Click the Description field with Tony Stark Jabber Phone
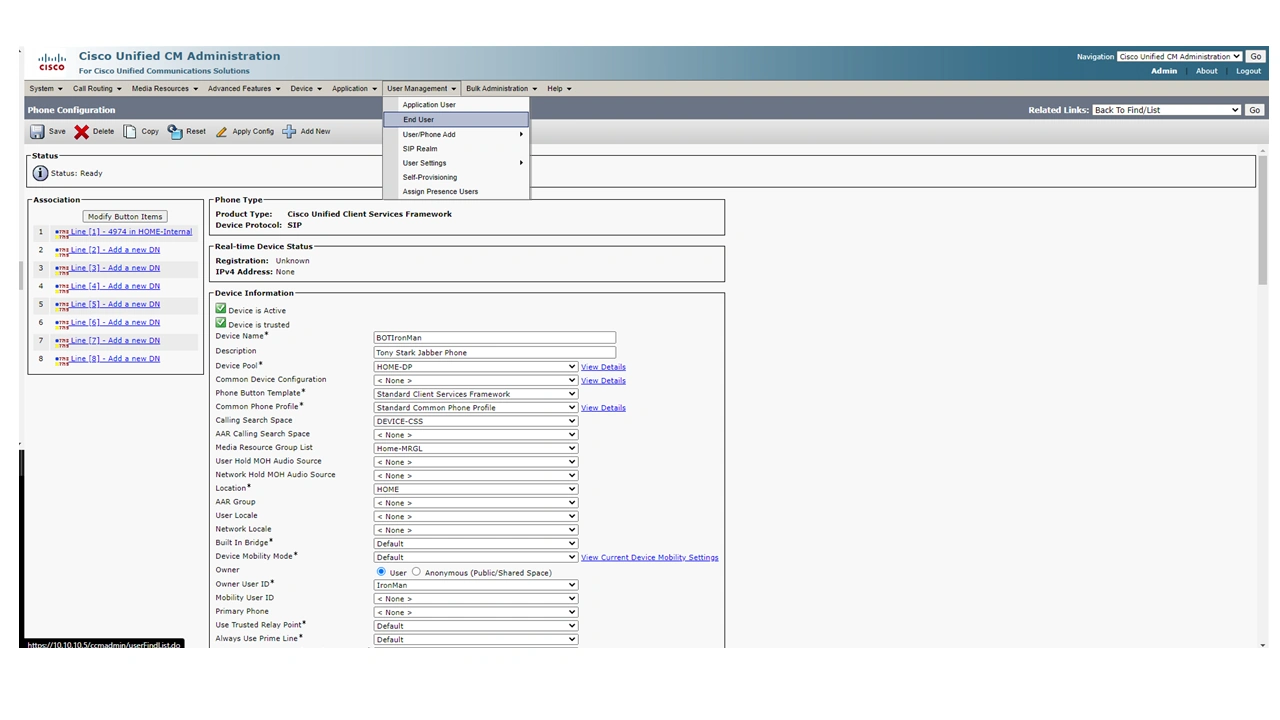Screen dimensions: 1280x720 (495, 352)
